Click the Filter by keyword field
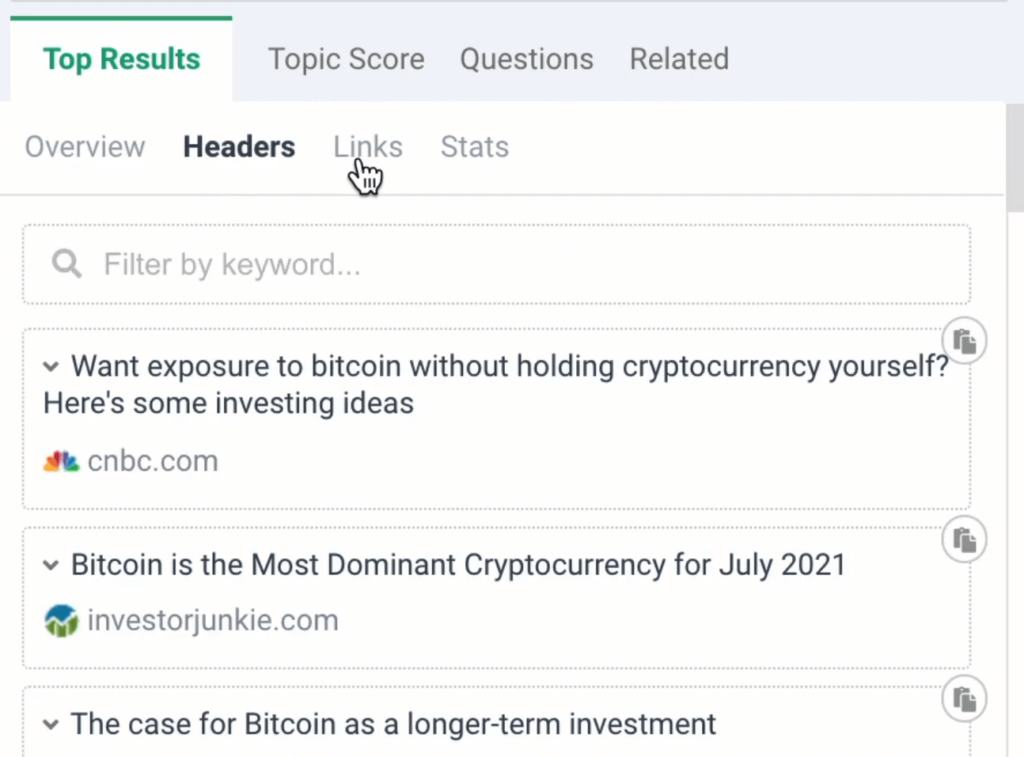1024x757 pixels. click(496, 265)
